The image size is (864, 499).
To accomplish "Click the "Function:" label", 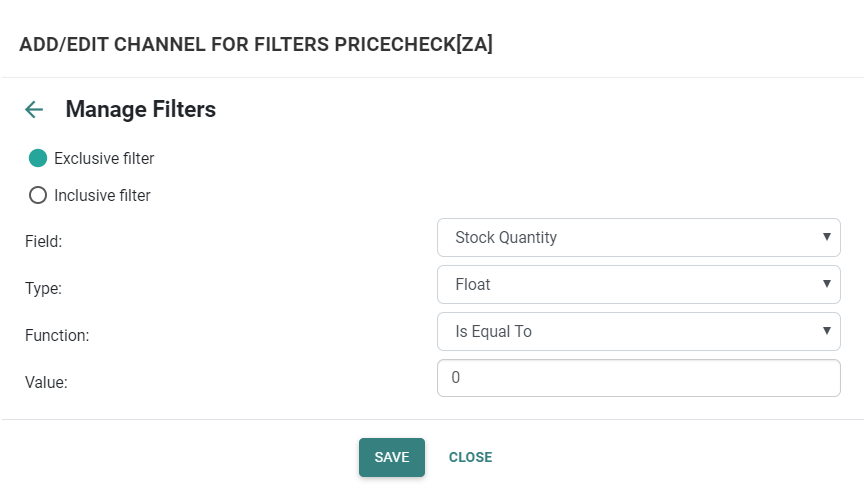I will coord(57,335).
